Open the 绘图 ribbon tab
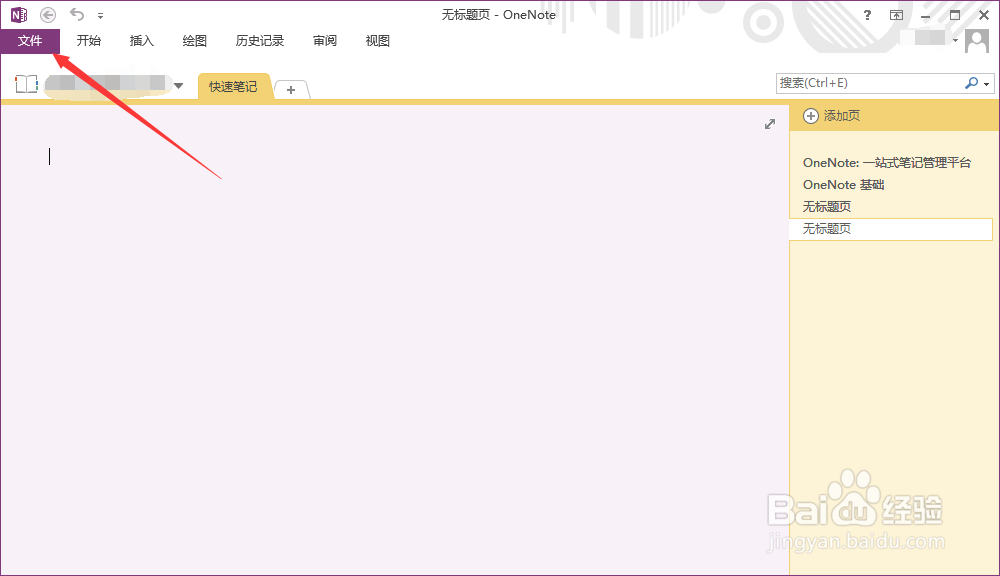The image size is (1000, 576). click(x=195, y=41)
